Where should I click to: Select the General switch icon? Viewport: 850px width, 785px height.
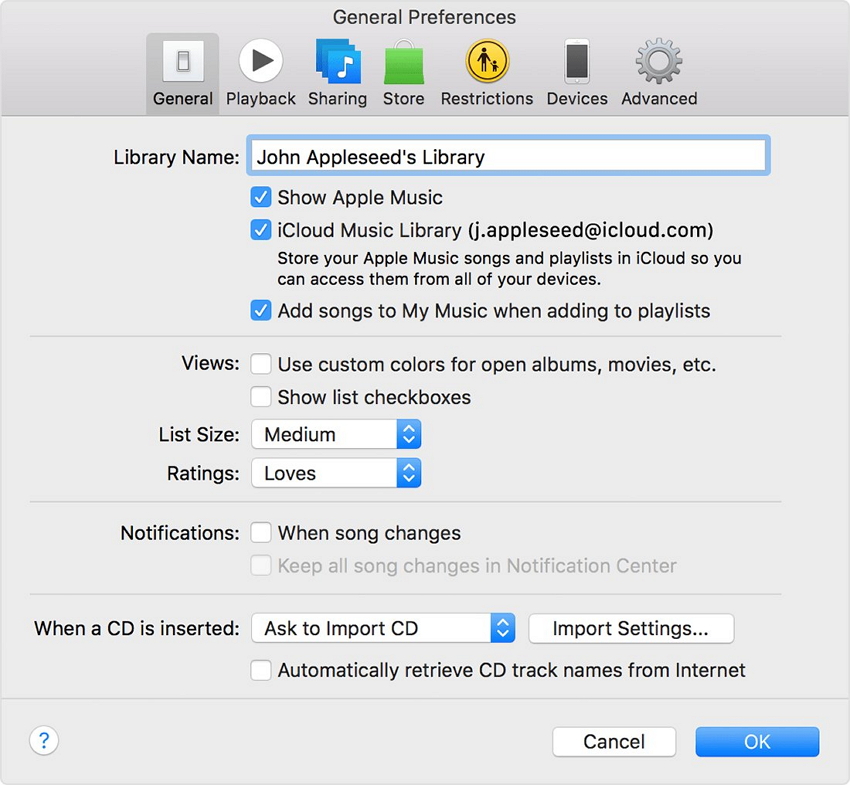tap(183, 62)
